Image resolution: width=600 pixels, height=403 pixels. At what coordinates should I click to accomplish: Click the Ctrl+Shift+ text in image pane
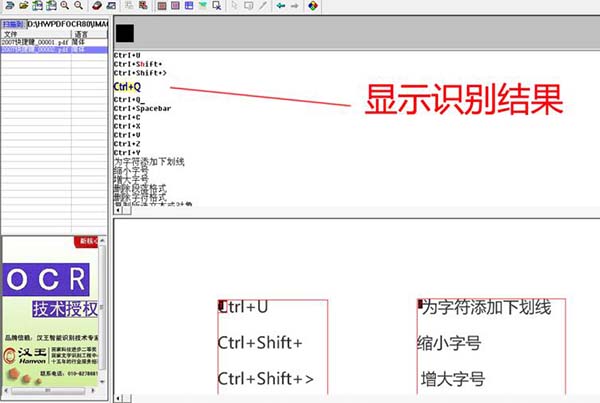point(260,343)
